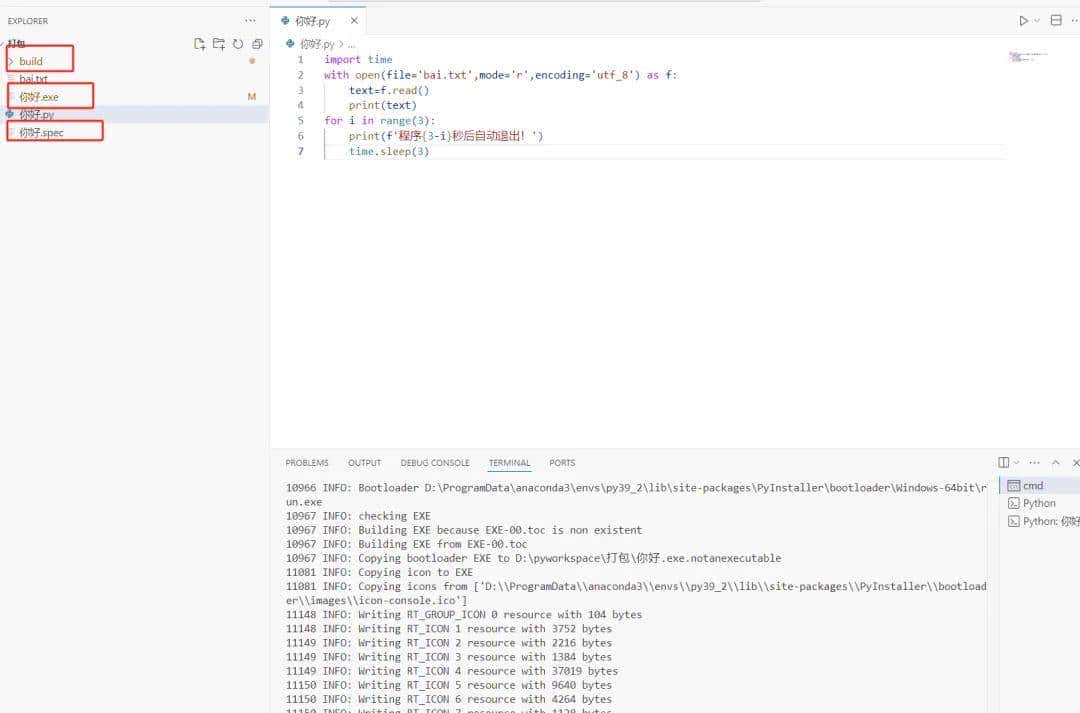Split the active terminal

(x=1003, y=461)
